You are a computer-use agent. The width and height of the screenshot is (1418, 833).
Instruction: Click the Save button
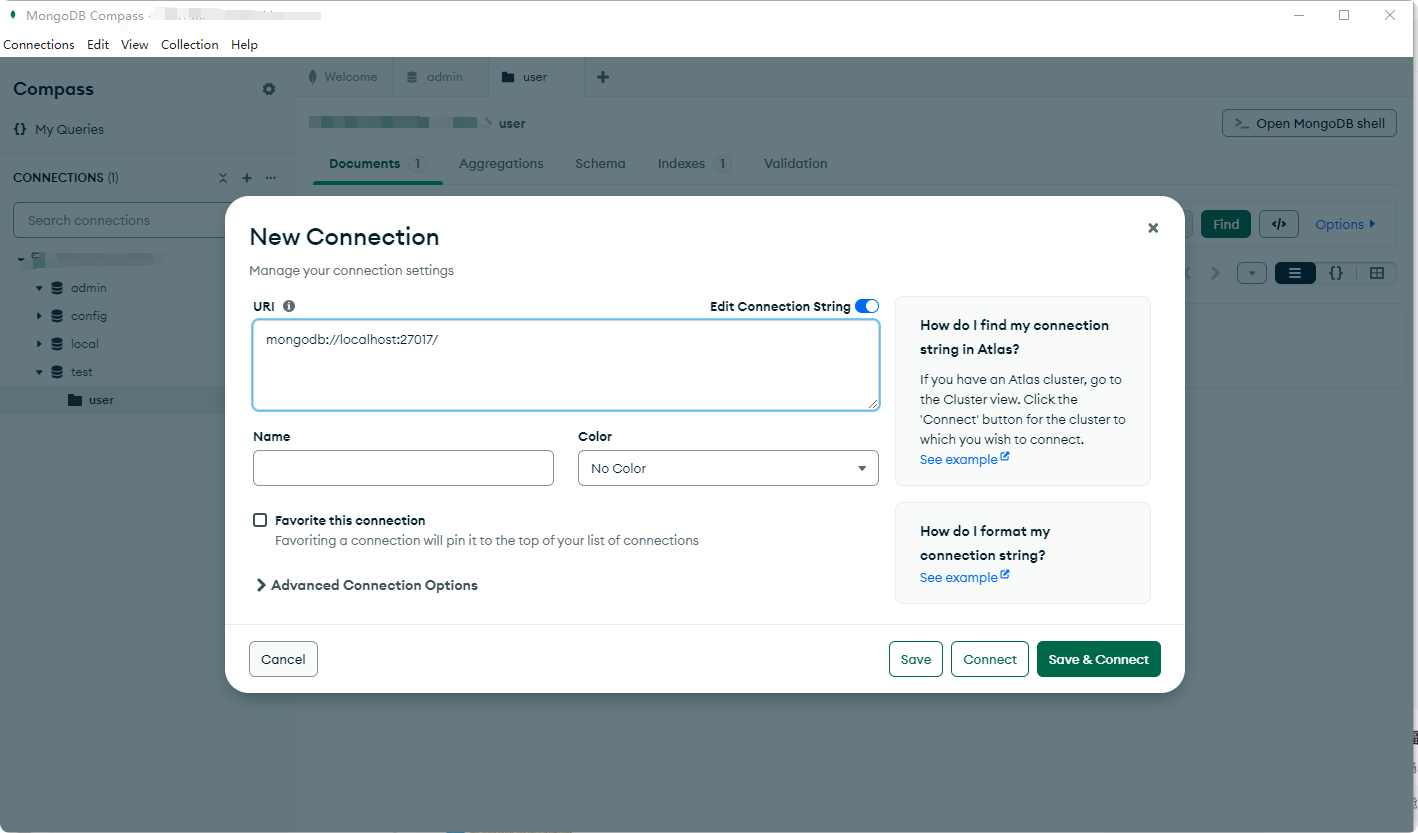[x=916, y=659]
